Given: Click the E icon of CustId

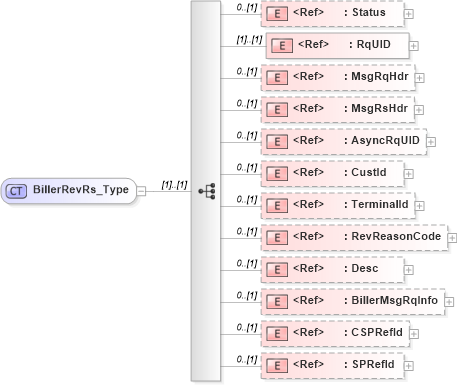Looking at the screenshot, I should click(277, 174).
